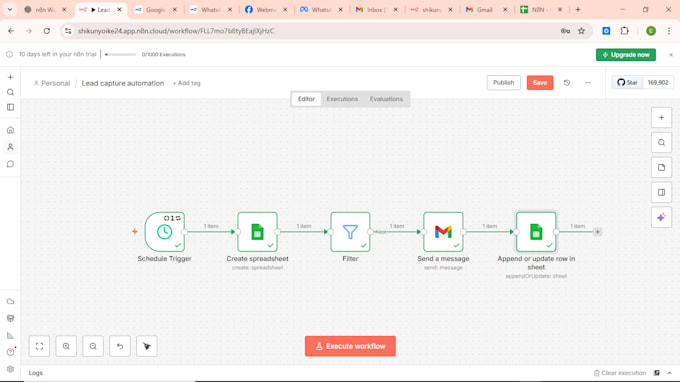Open the browser extensions puzzle icon
680x382 pixels.
(x=624, y=31)
